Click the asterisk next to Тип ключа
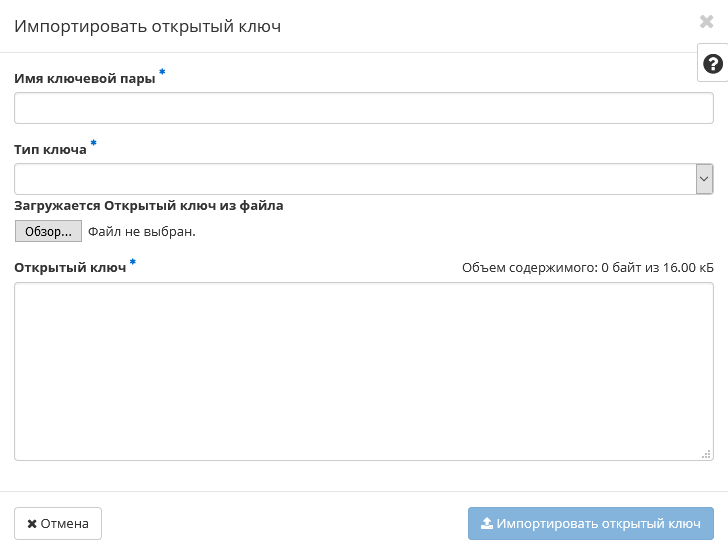This screenshot has width=728, height=552. 94,144
